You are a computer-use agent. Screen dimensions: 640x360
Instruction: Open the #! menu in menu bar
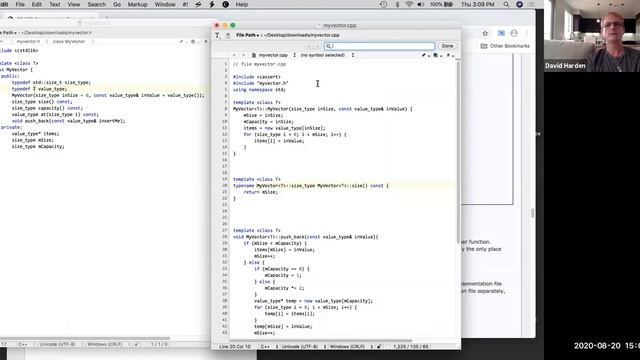point(185,4)
